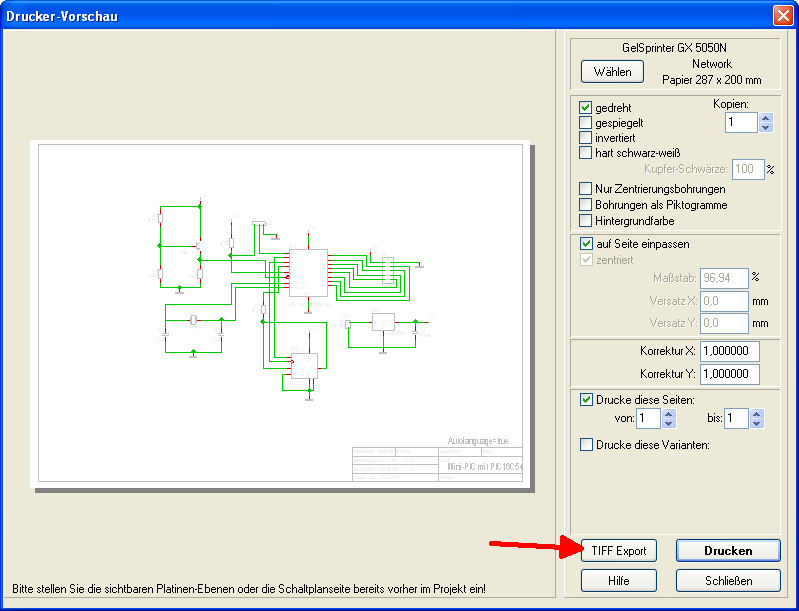Enable the gespiegelt option
Image resolution: width=799 pixels, height=611 pixels.
(x=586, y=122)
